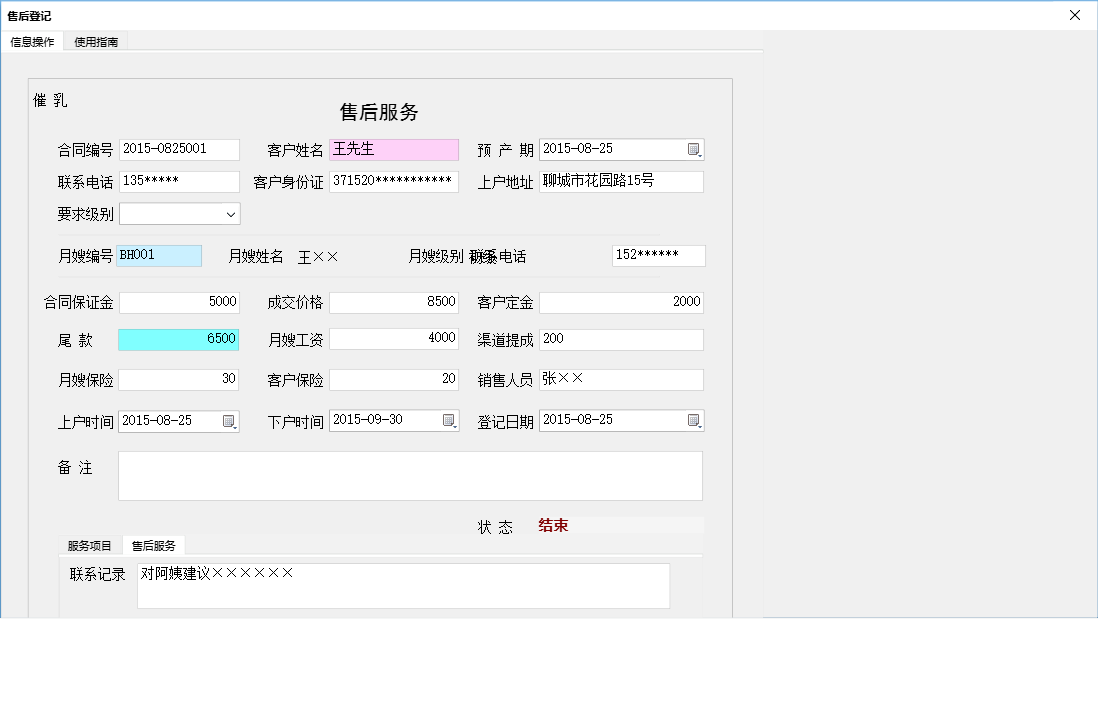Screen dimensions: 1098x709
Task: Select the pink 客户姓名 field
Action: click(394, 149)
